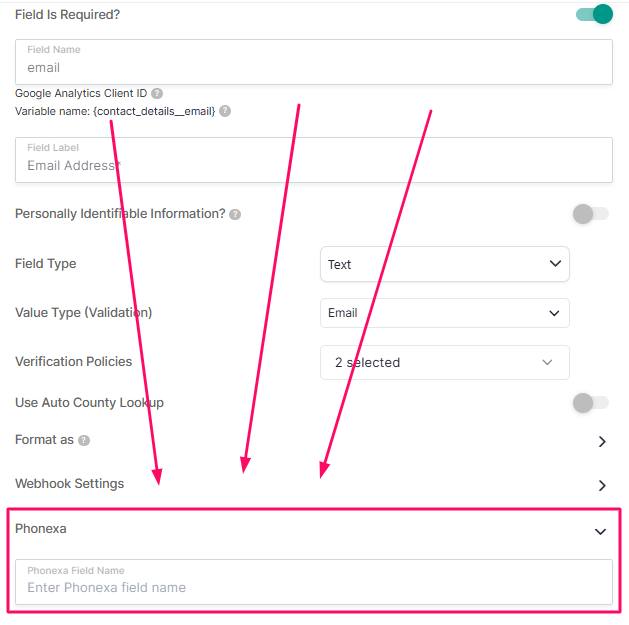Click question mark icon beside Format as

point(84,440)
